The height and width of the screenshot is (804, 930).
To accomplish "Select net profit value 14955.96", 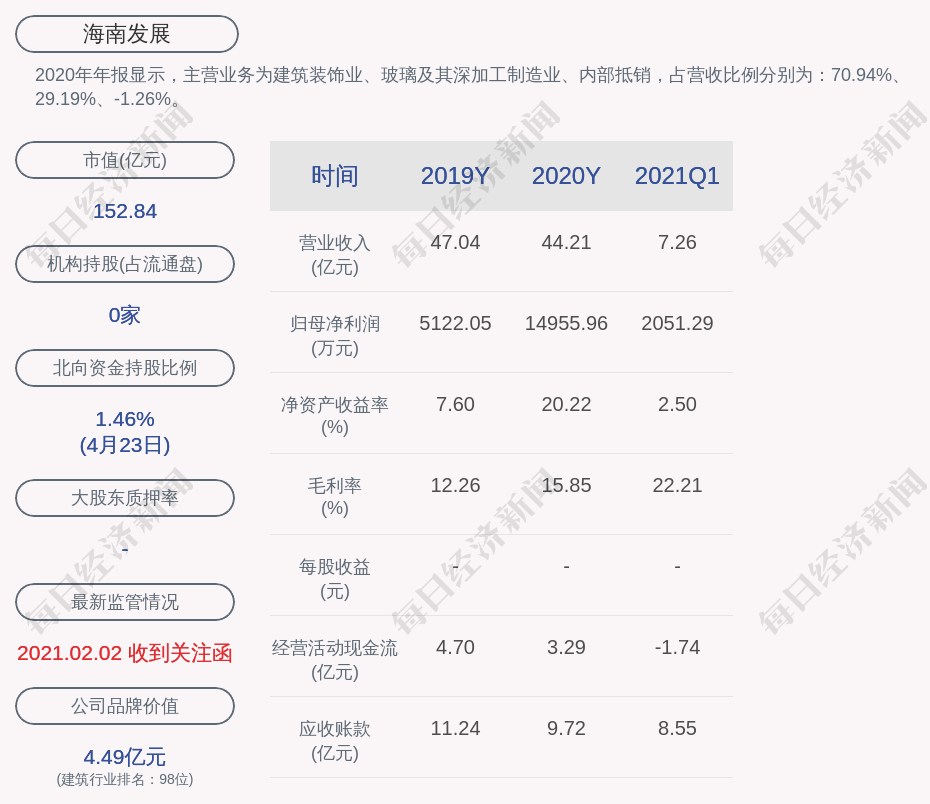I will coord(566,323).
